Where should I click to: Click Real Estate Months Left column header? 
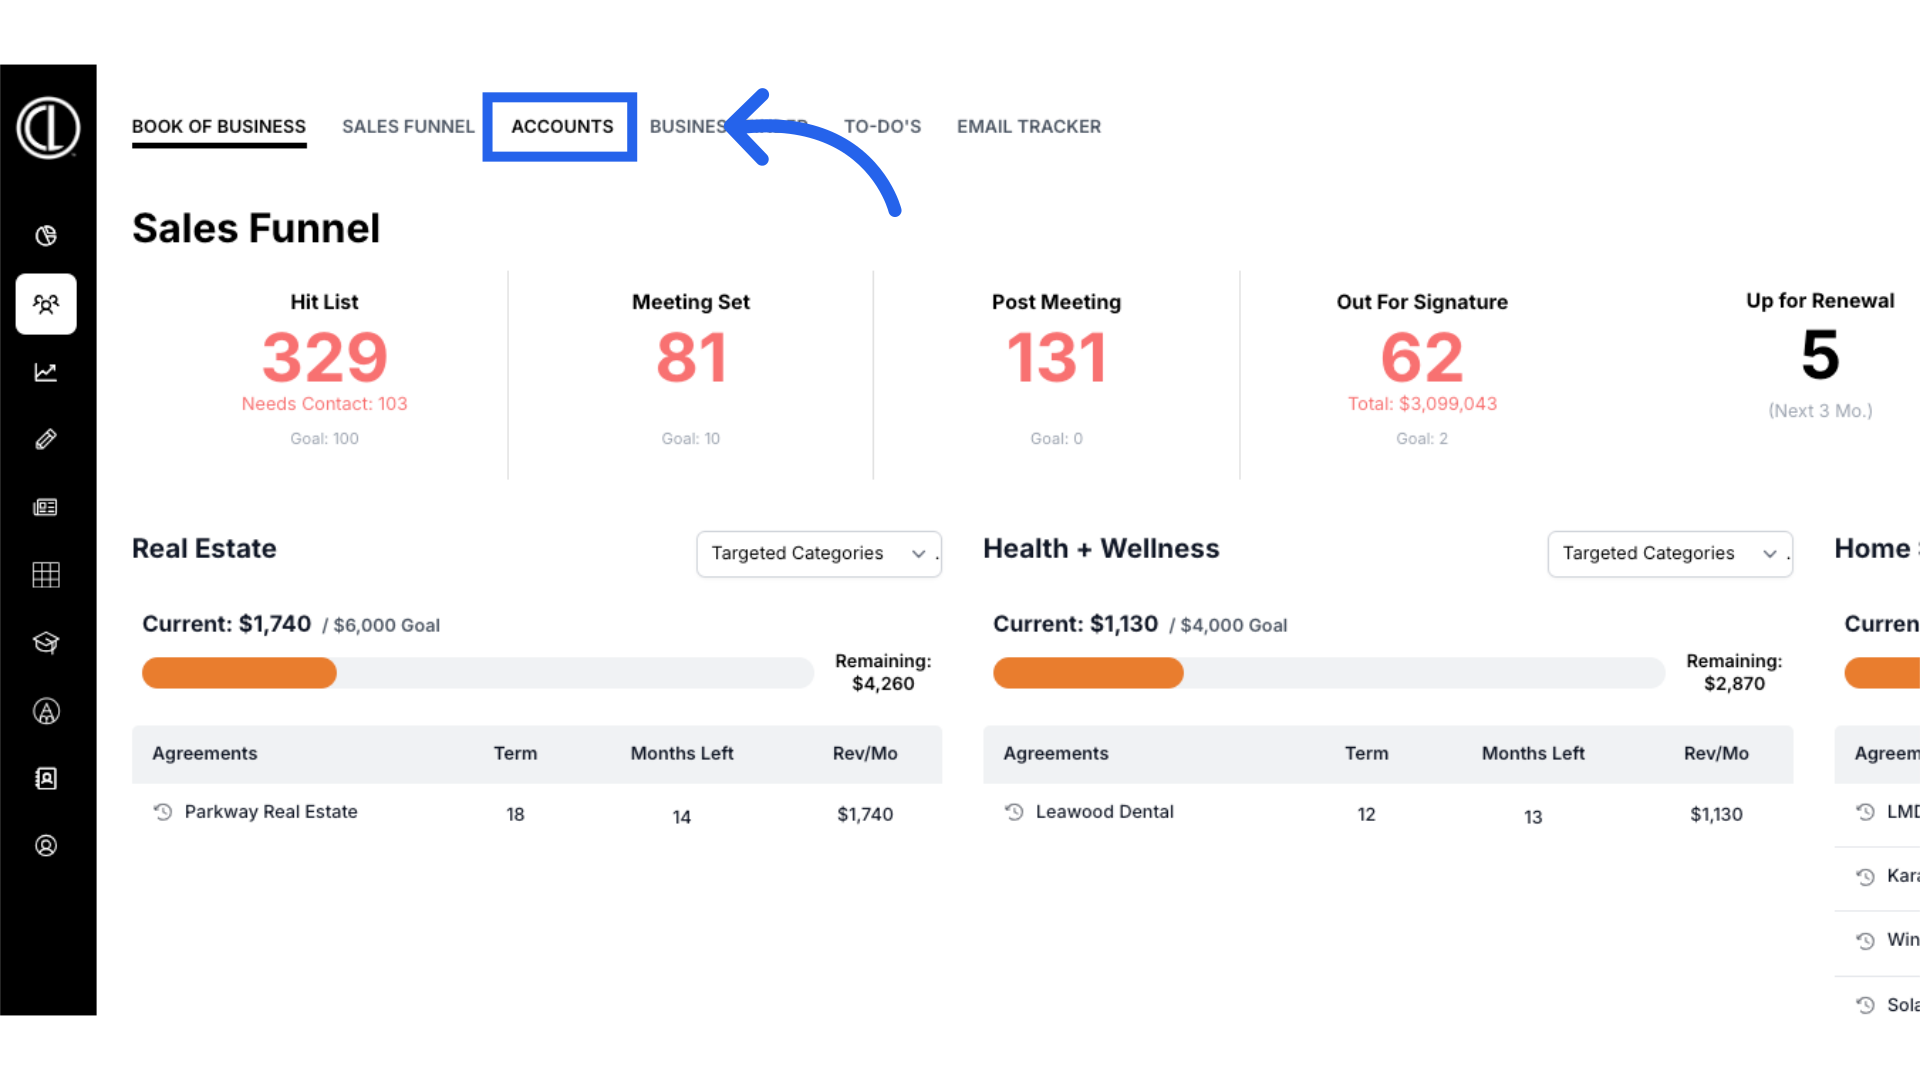click(x=682, y=754)
